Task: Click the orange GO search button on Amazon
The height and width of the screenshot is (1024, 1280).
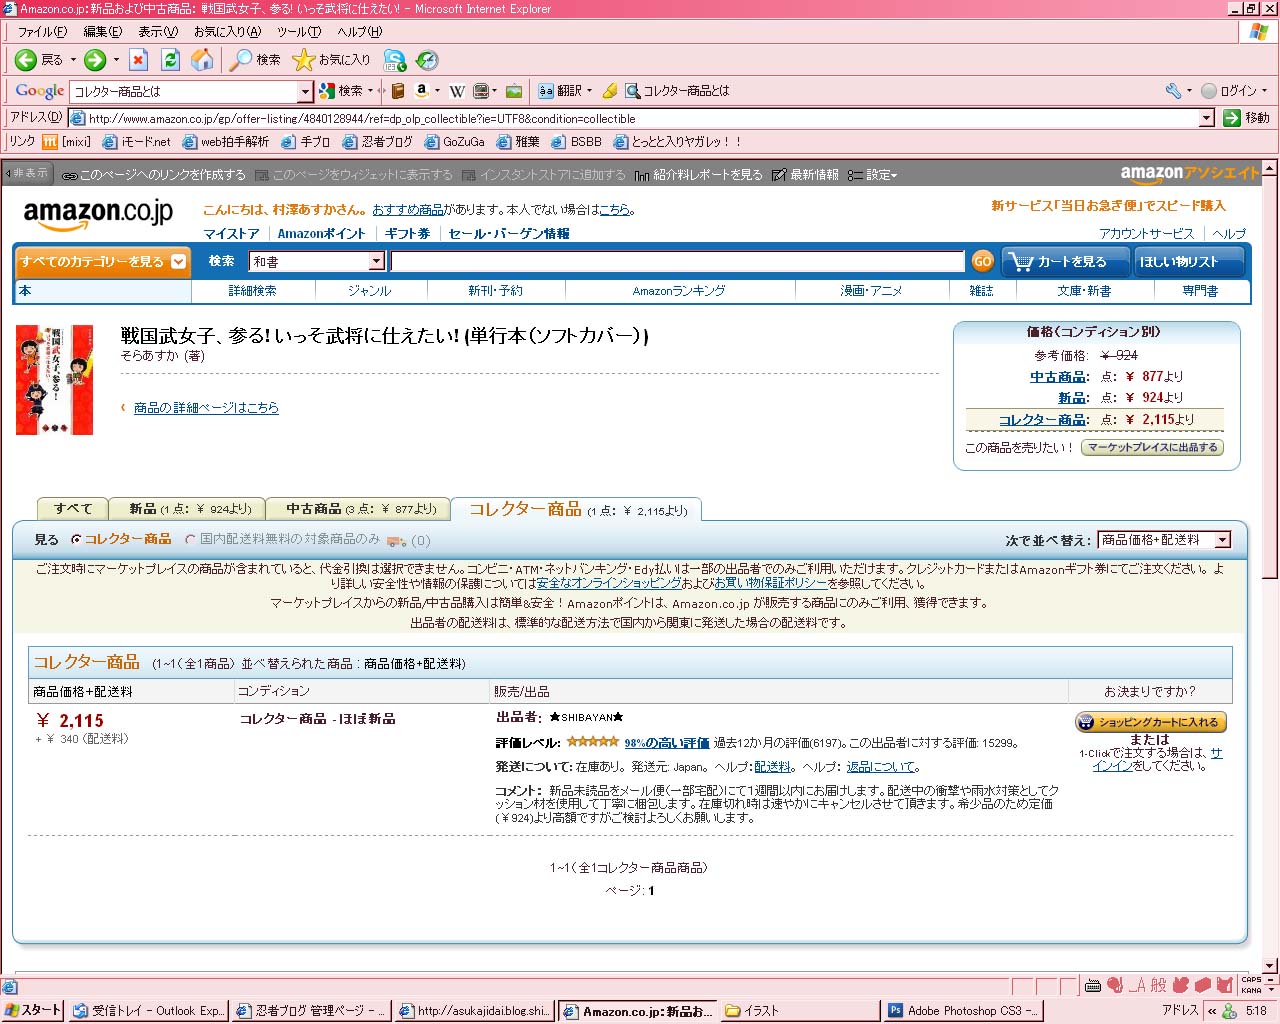Action: point(982,261)
